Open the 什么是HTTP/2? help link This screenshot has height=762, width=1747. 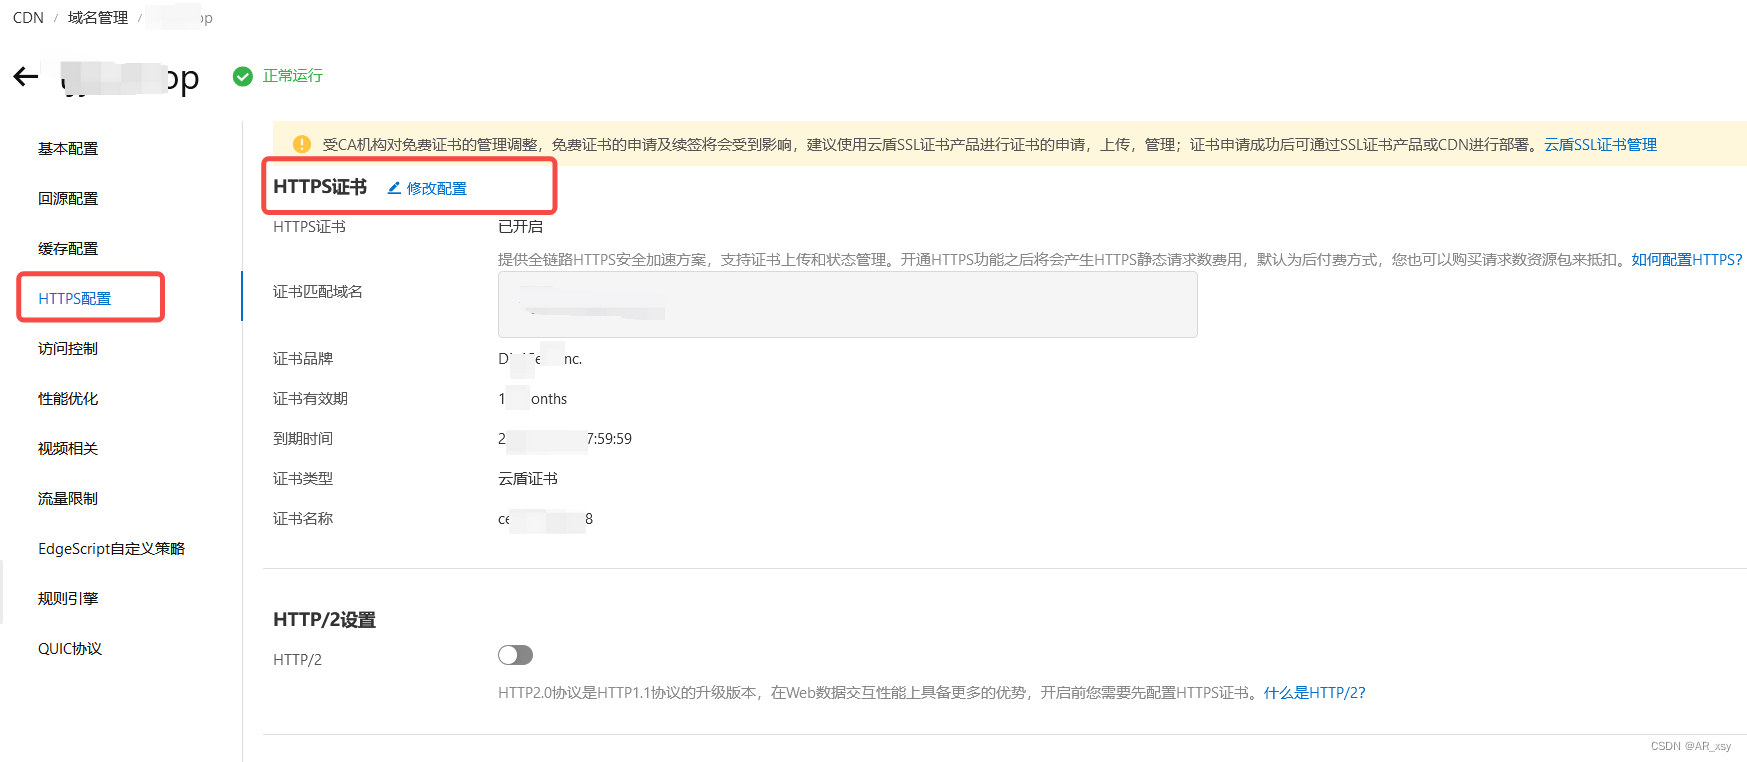1314,692
